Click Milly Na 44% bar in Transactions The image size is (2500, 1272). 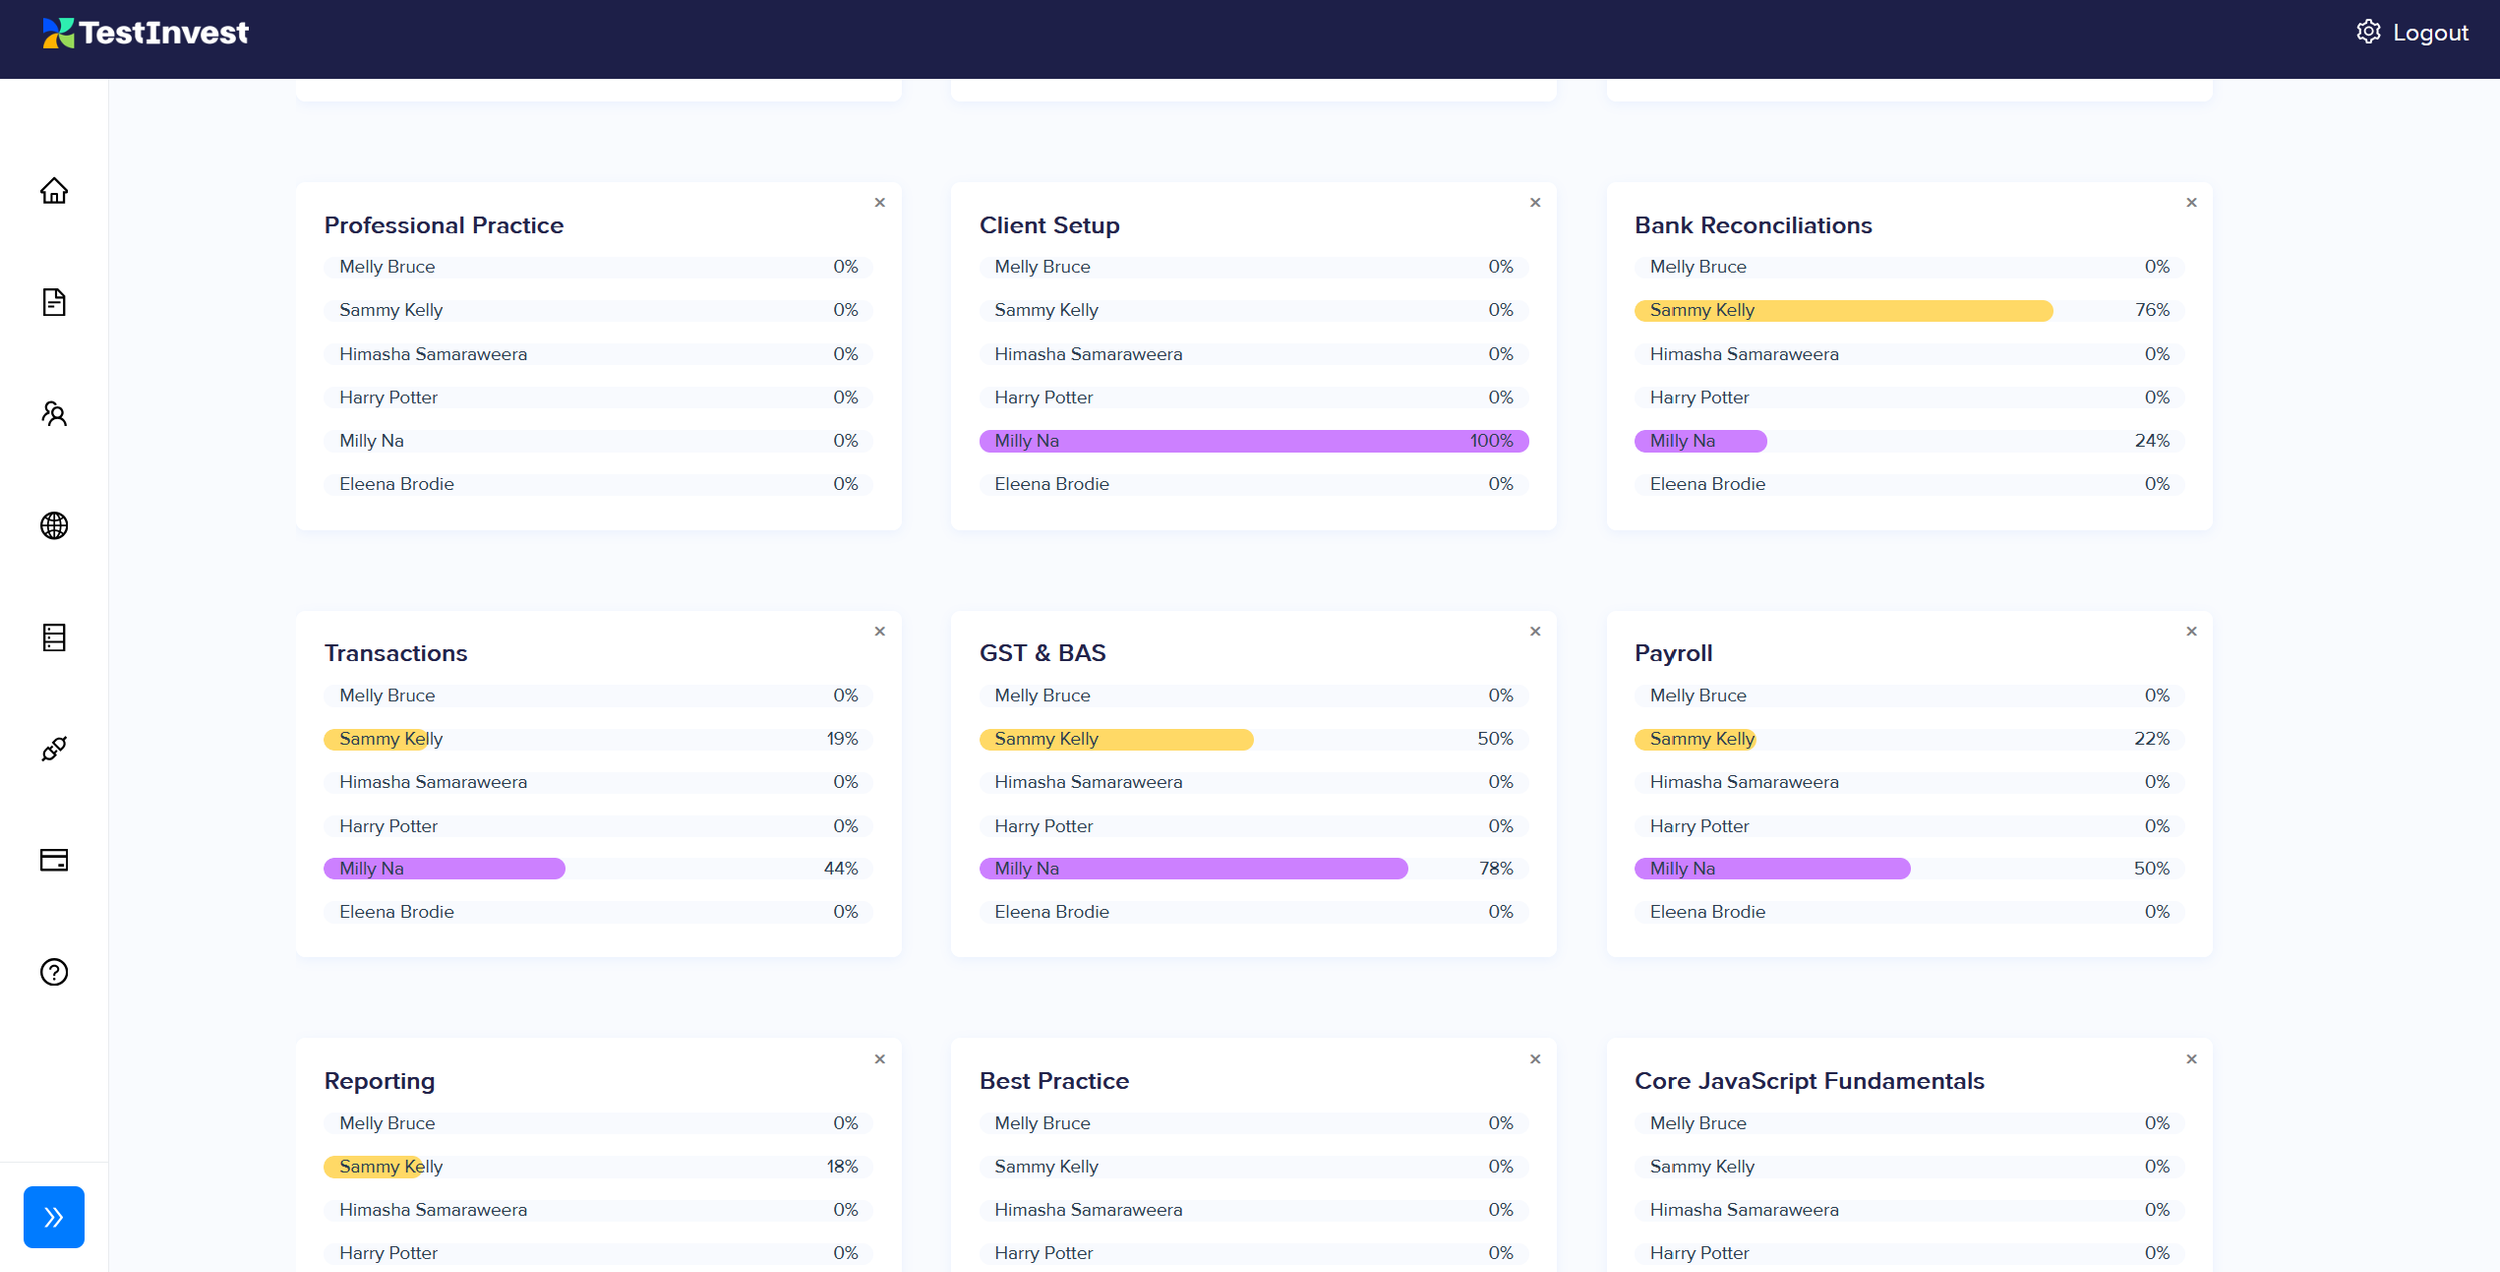click(444, 868)
